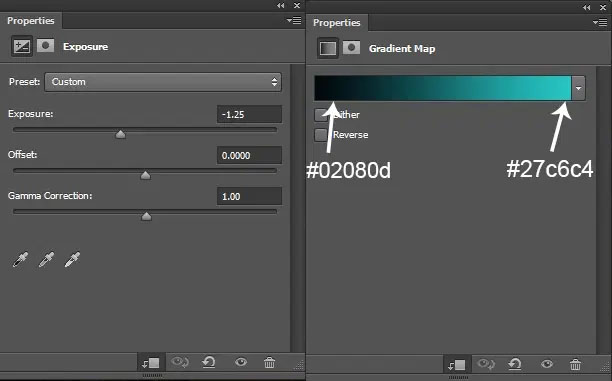Image resolution: width=612 pixels, height=381 pixels.
Task: Collapse Gradient Map panel with double arrows
Action: click(587, 7)
